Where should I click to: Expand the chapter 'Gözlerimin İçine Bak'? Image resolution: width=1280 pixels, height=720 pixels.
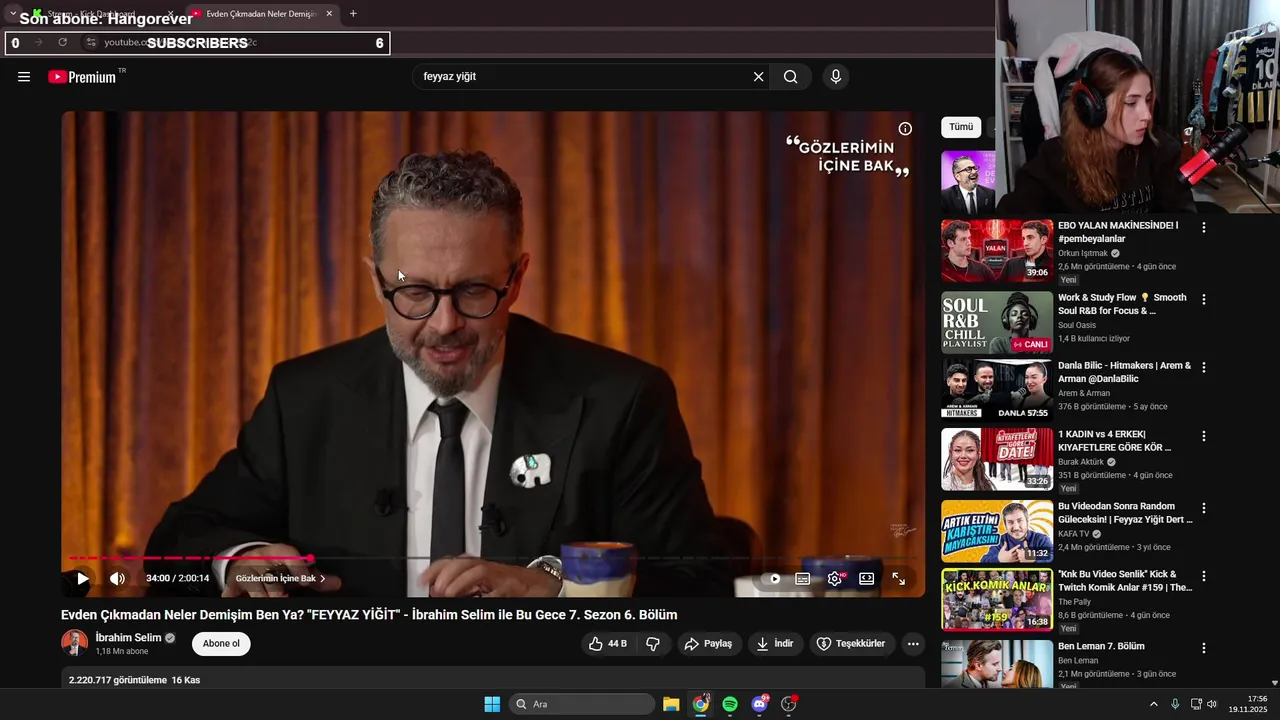click(x=281, y=578)
